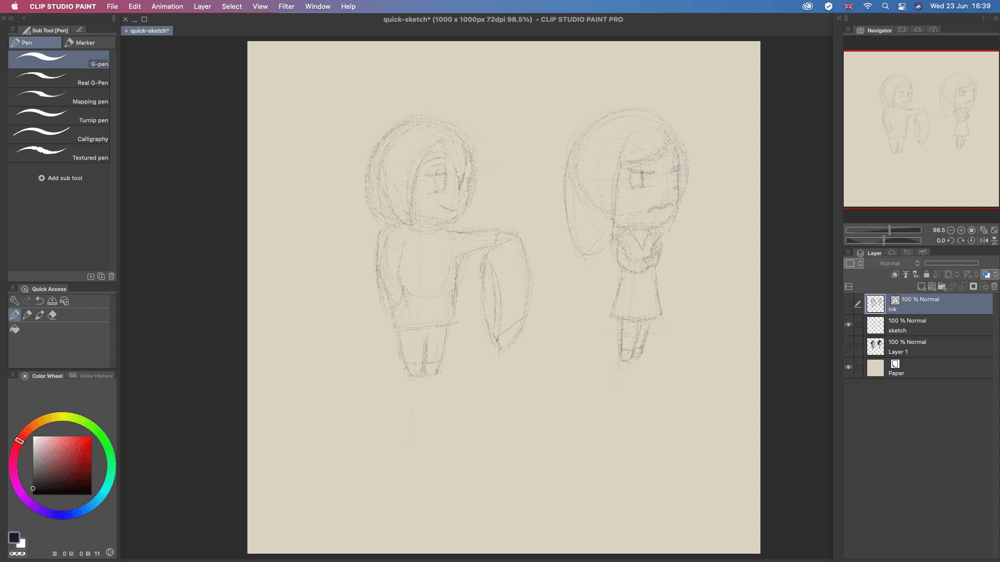Open the Navigator panel menu
Screen dimensions: 1000x562
[x=848, y=30]
